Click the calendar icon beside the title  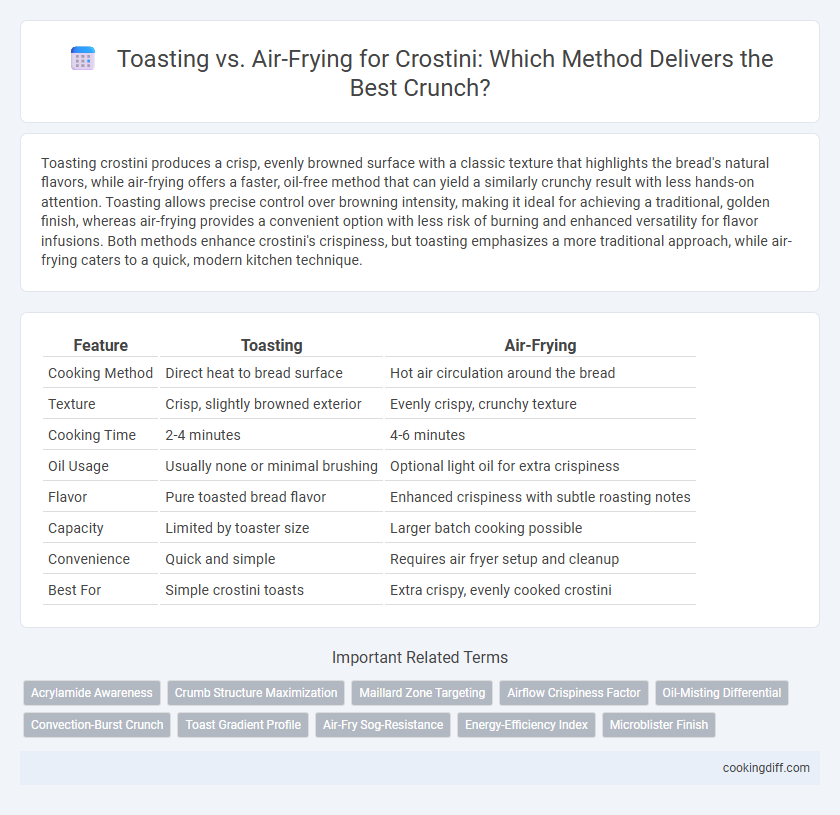[x=83, y=58]
